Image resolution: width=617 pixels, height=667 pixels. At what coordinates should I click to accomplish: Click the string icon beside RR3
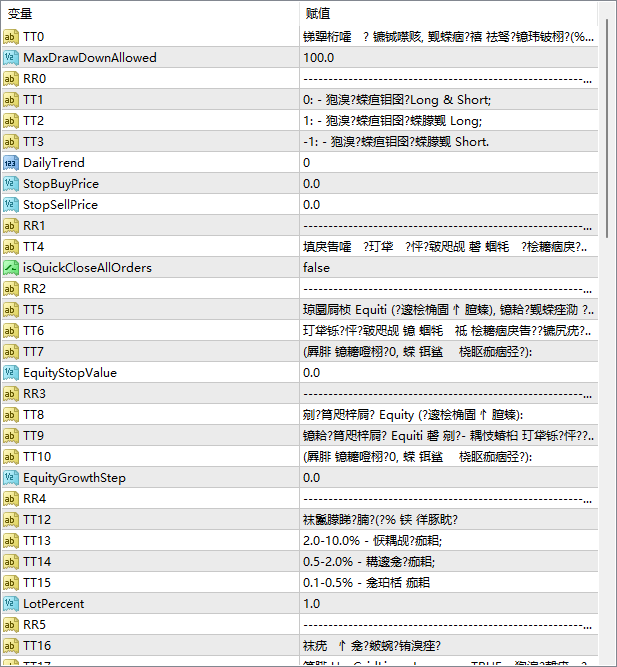coord(11,394)
